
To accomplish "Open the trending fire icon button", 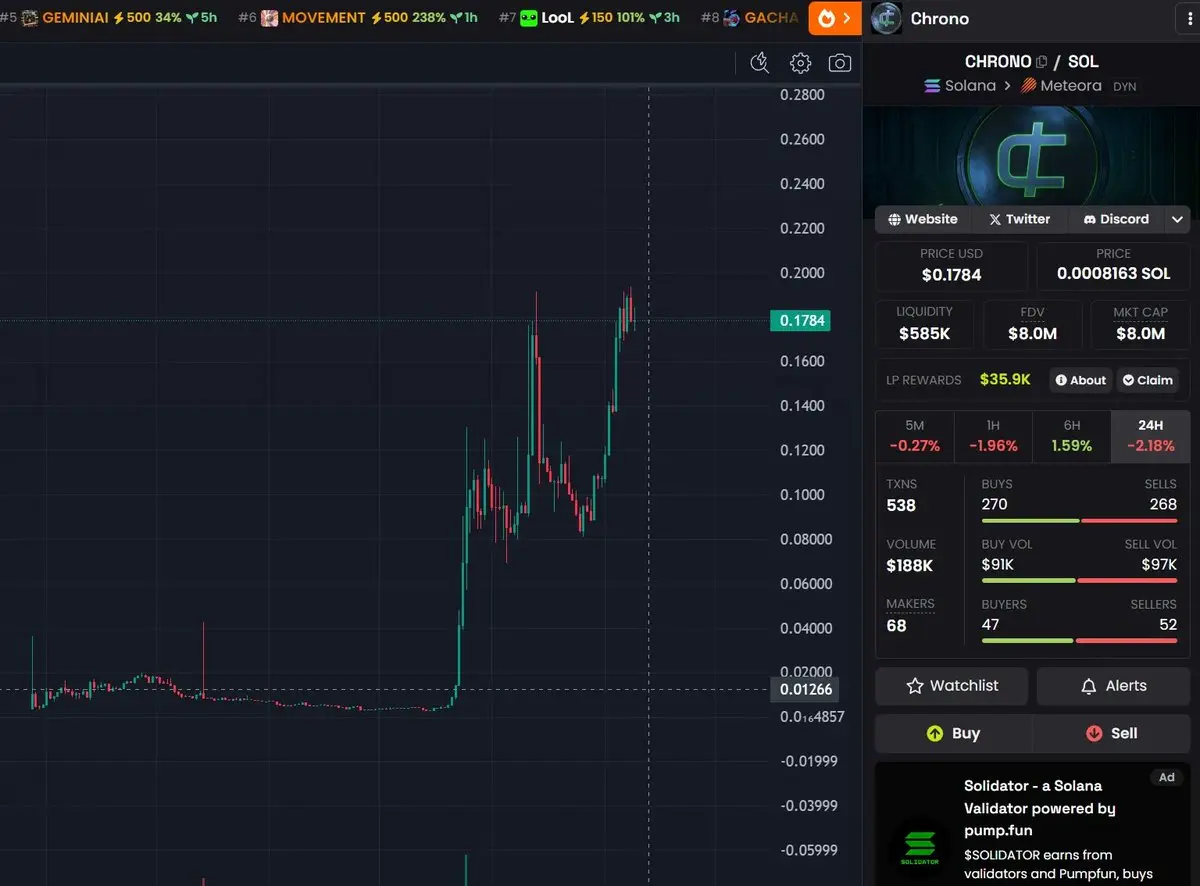I will 835,17.
